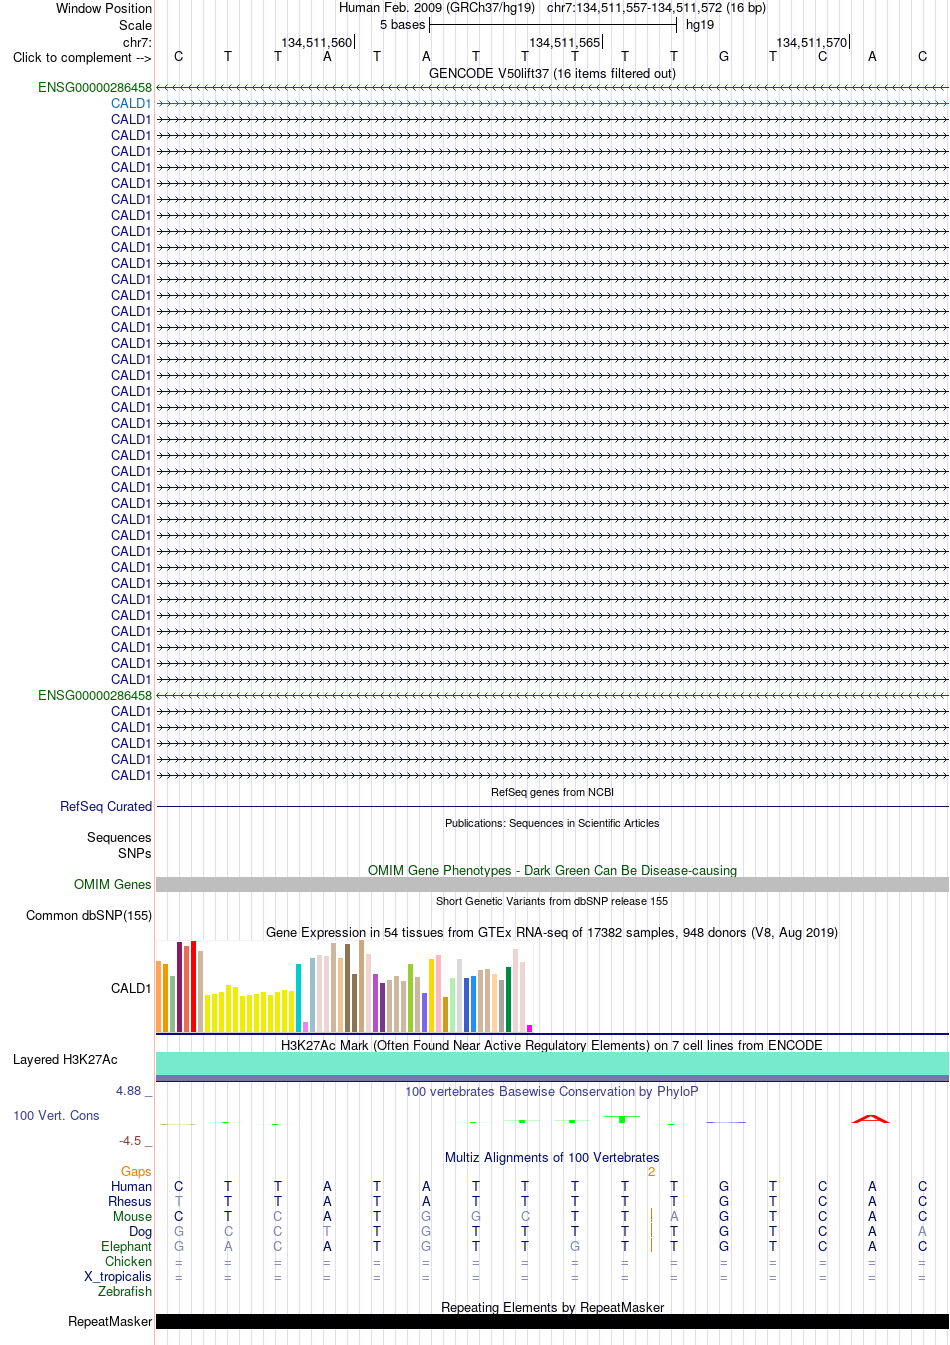Image resolution: width=950 pixels, height=1345 pixels.
Task: Click 'Repeating Elements by RepeatMasker' title
Action: [x=552, y=1307]
